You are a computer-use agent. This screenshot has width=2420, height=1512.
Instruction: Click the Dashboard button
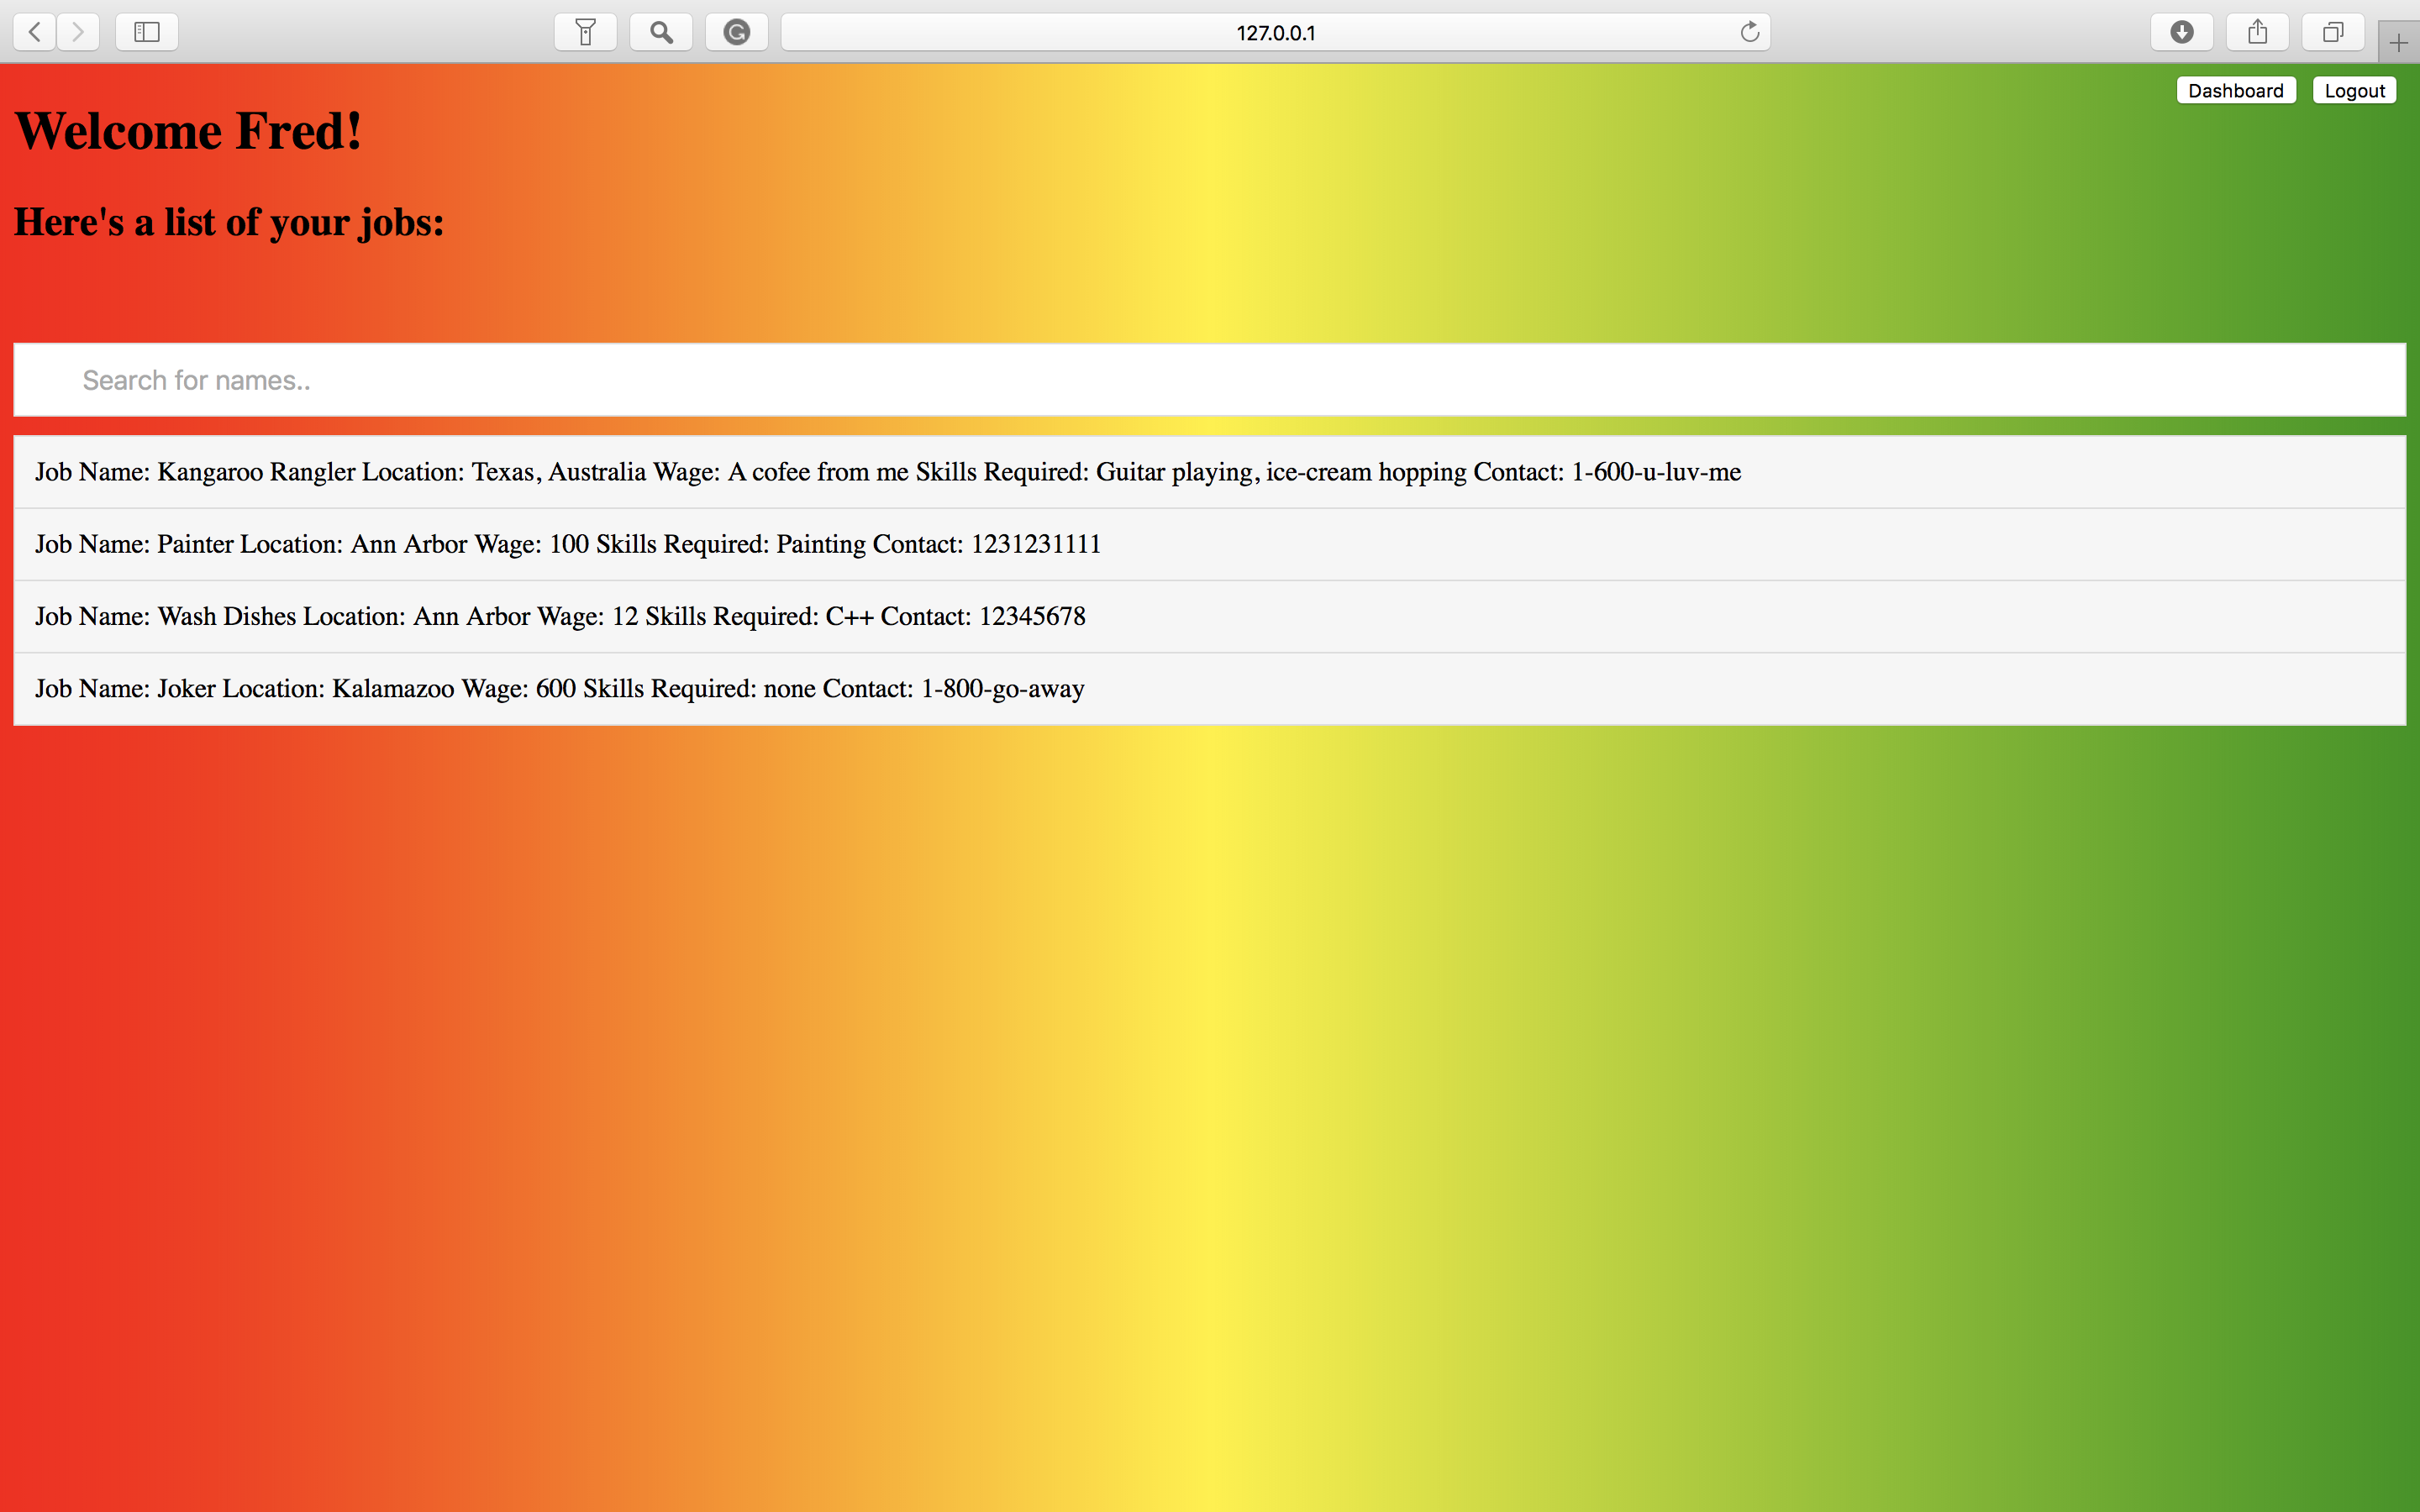pyautogui.click(x=2235, y=91)
